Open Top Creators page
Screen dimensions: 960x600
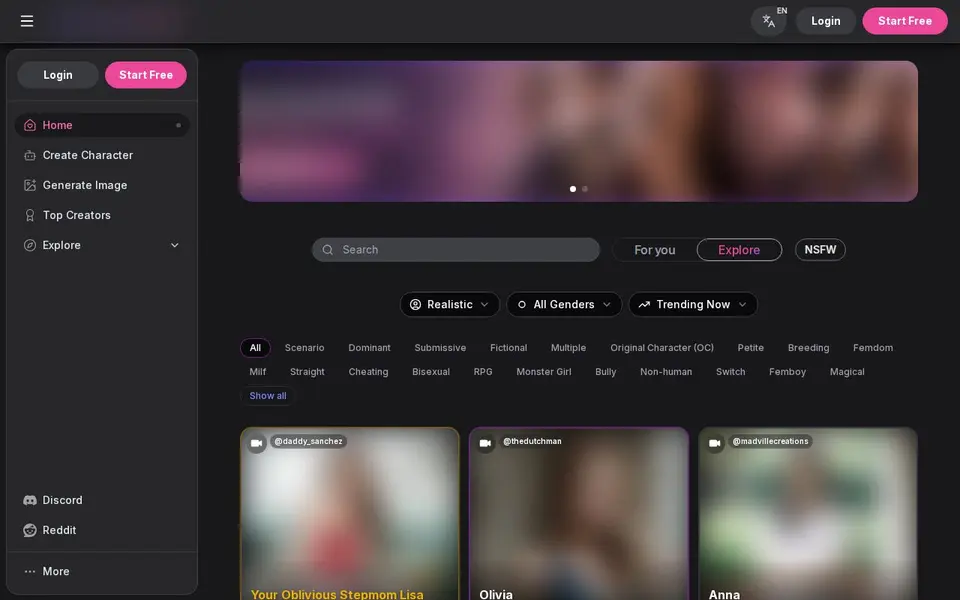pos(102,215)
